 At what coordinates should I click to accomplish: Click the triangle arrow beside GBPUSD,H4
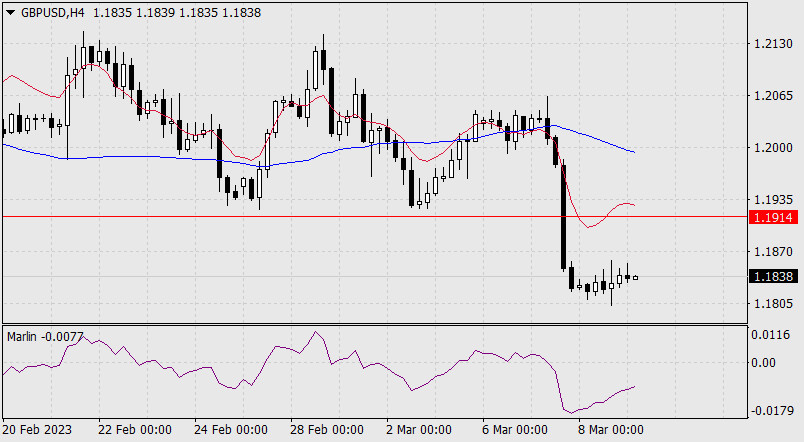coord(10,12)
